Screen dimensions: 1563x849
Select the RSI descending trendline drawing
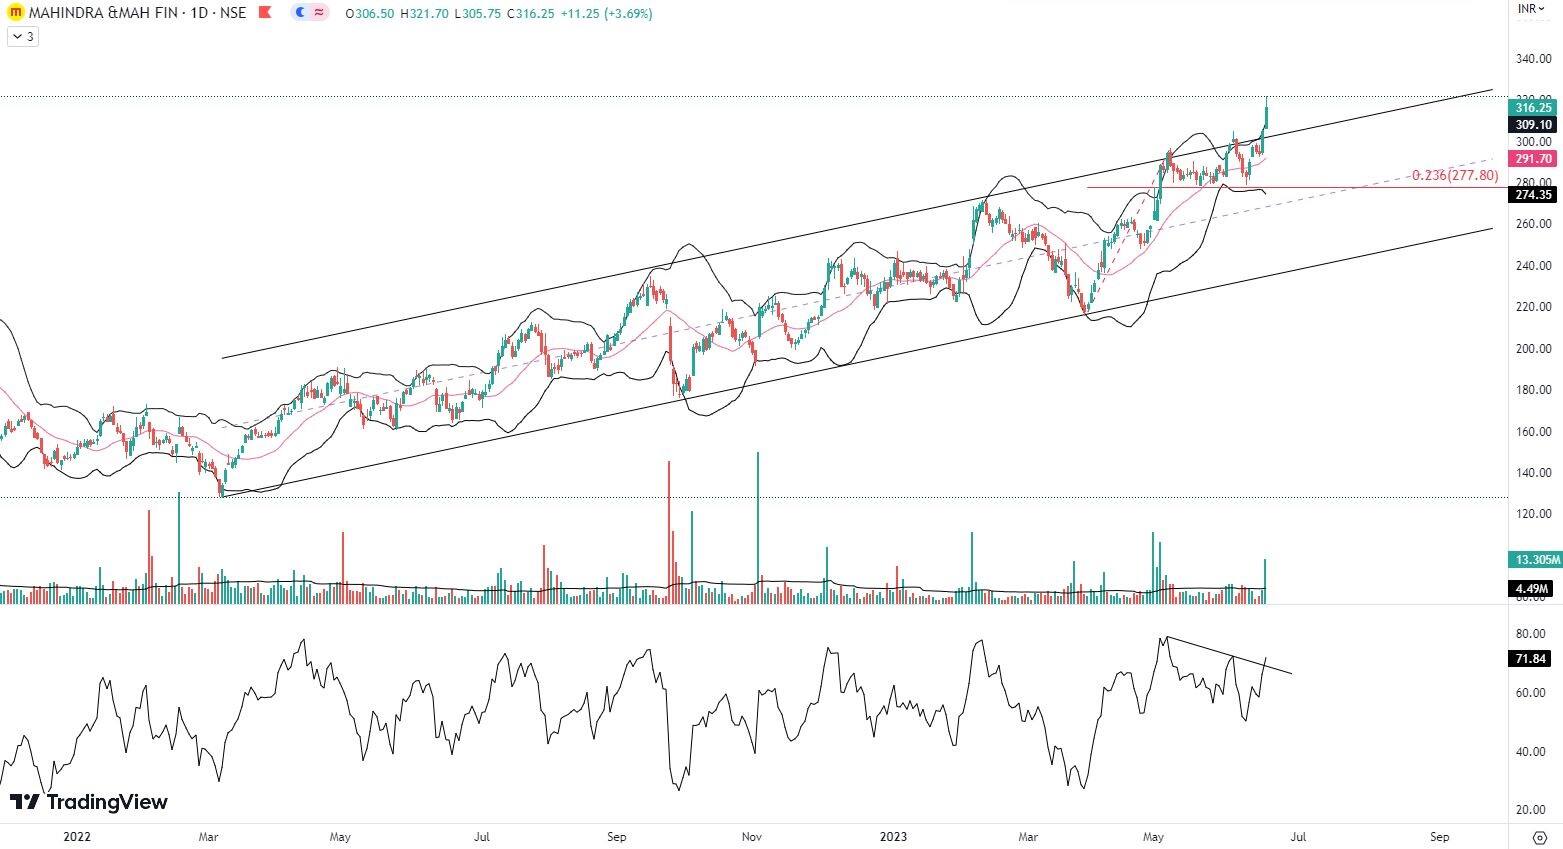pos(1228,655)
